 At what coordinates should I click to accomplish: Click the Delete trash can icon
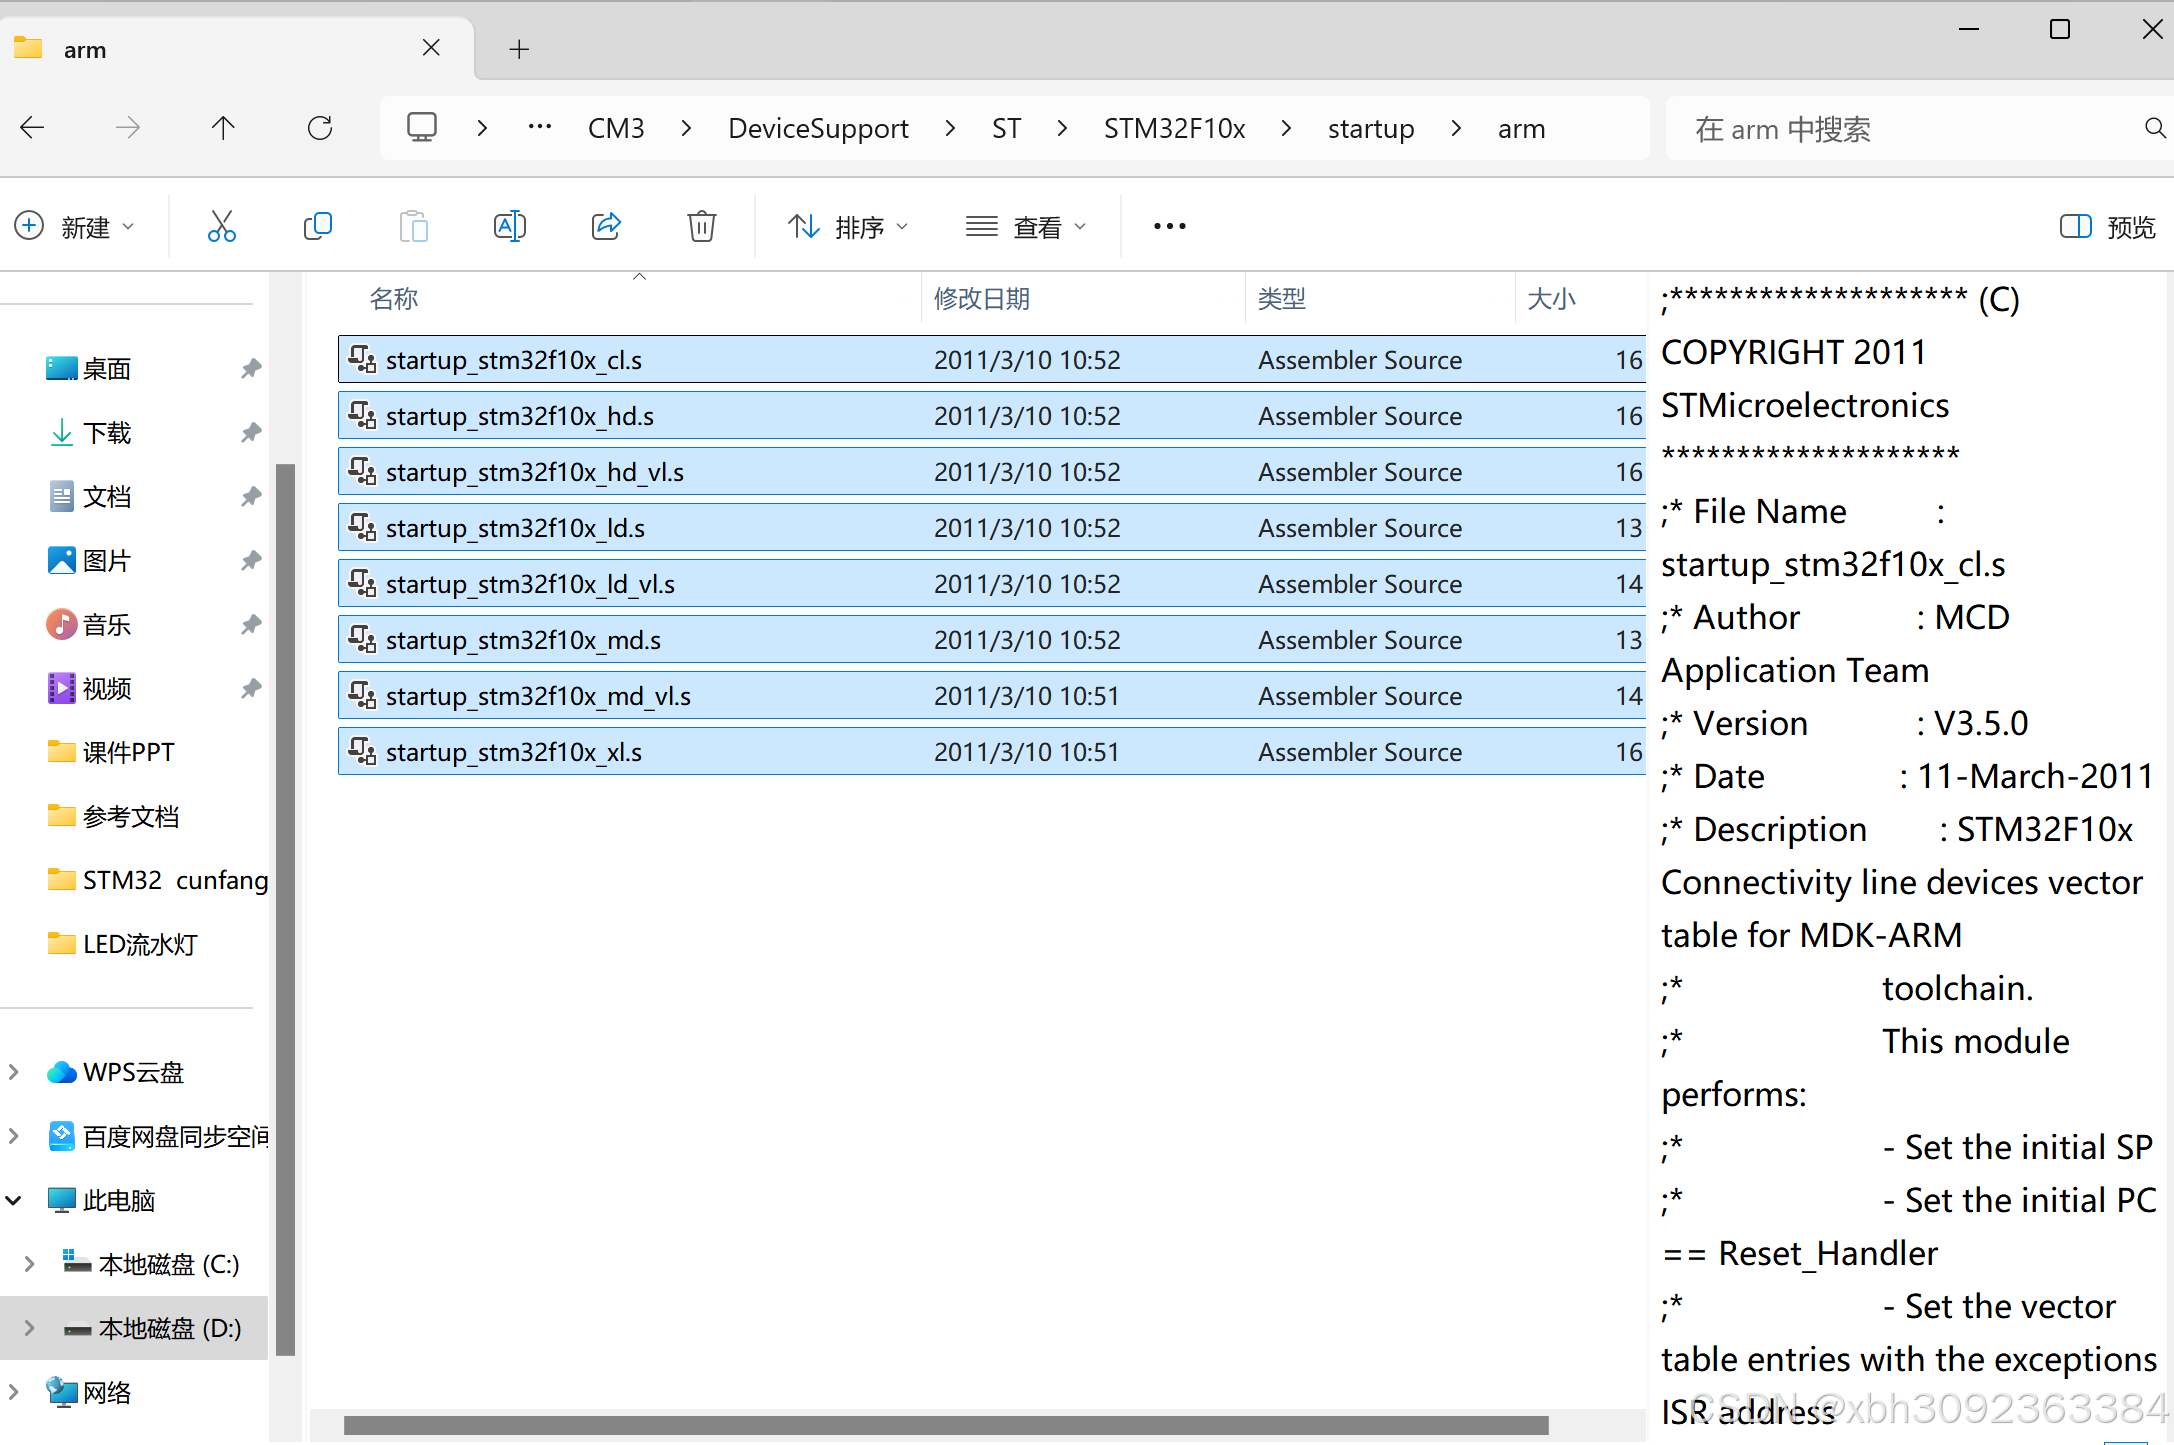tap(702, 227)
